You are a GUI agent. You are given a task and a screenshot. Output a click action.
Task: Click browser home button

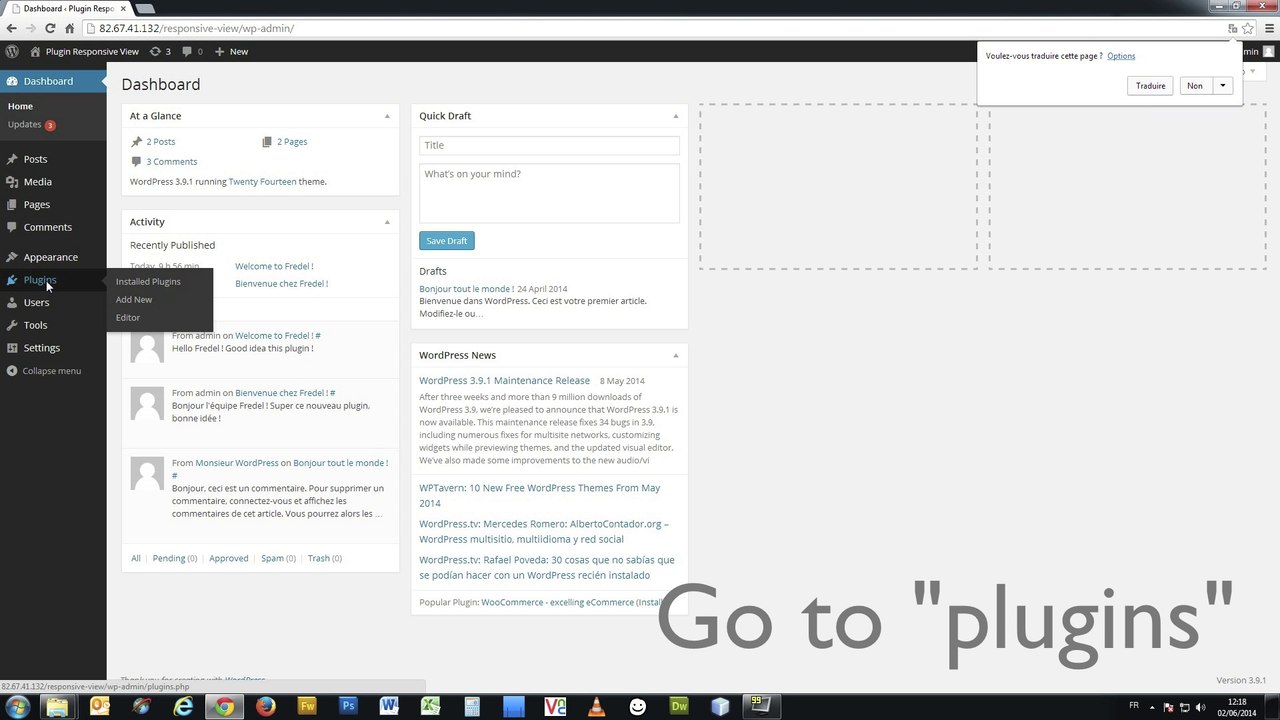(69, 28)
